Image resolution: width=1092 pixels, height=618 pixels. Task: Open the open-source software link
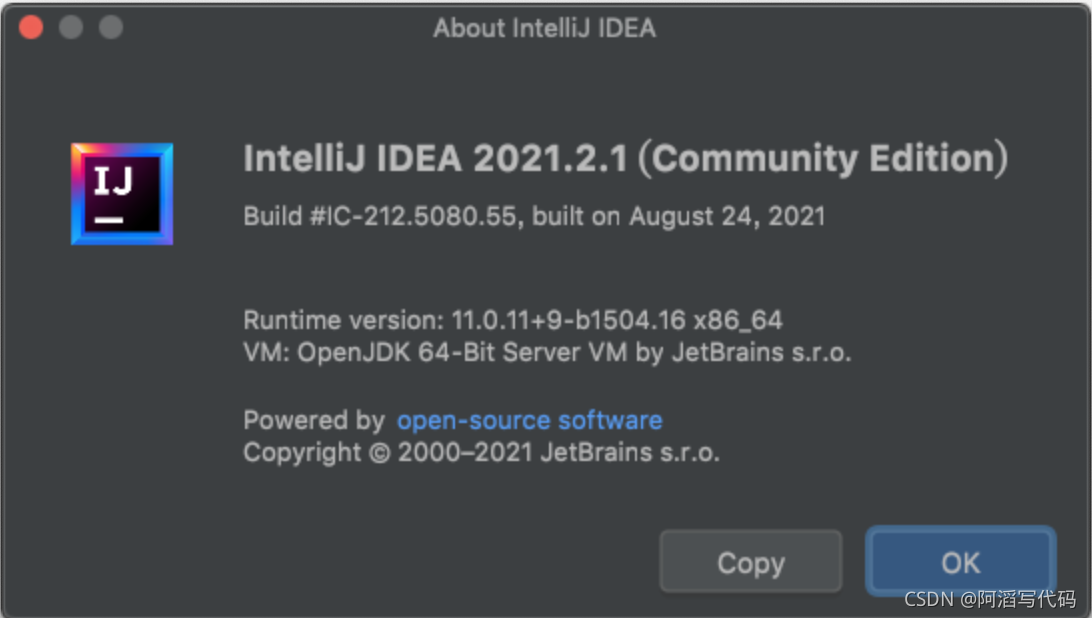[x=529, y=420]
